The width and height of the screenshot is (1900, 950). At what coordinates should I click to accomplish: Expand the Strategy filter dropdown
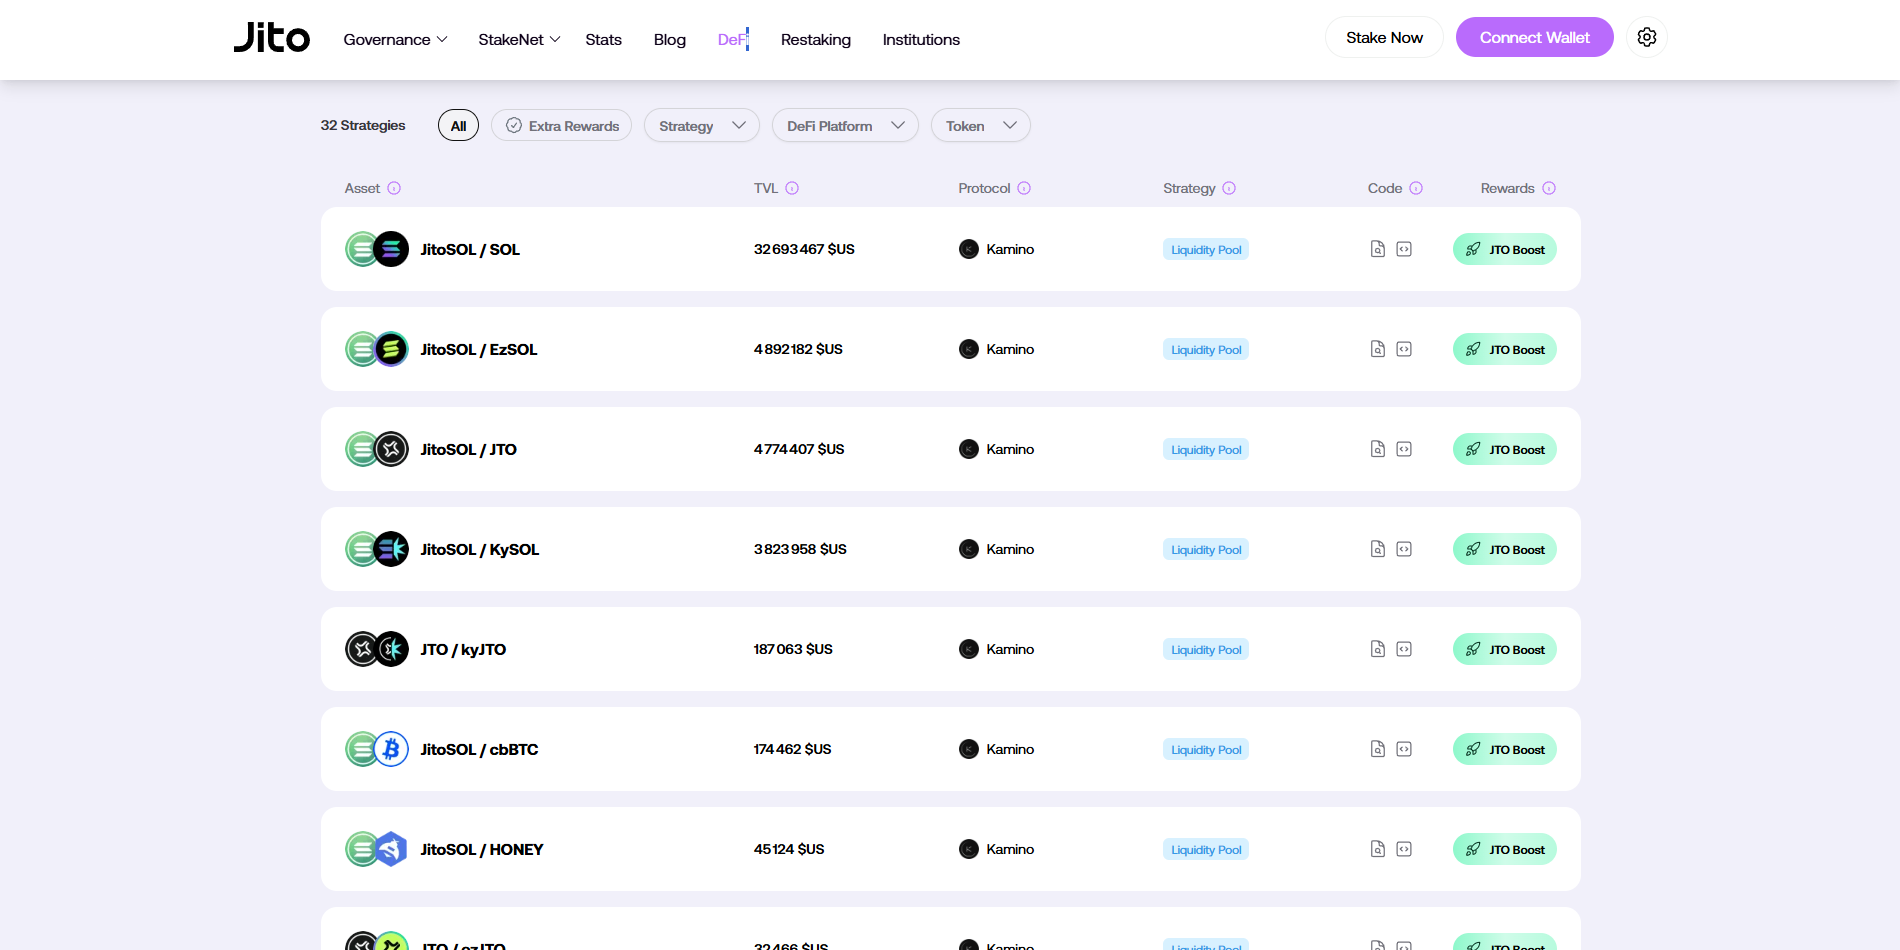(701, 126)
